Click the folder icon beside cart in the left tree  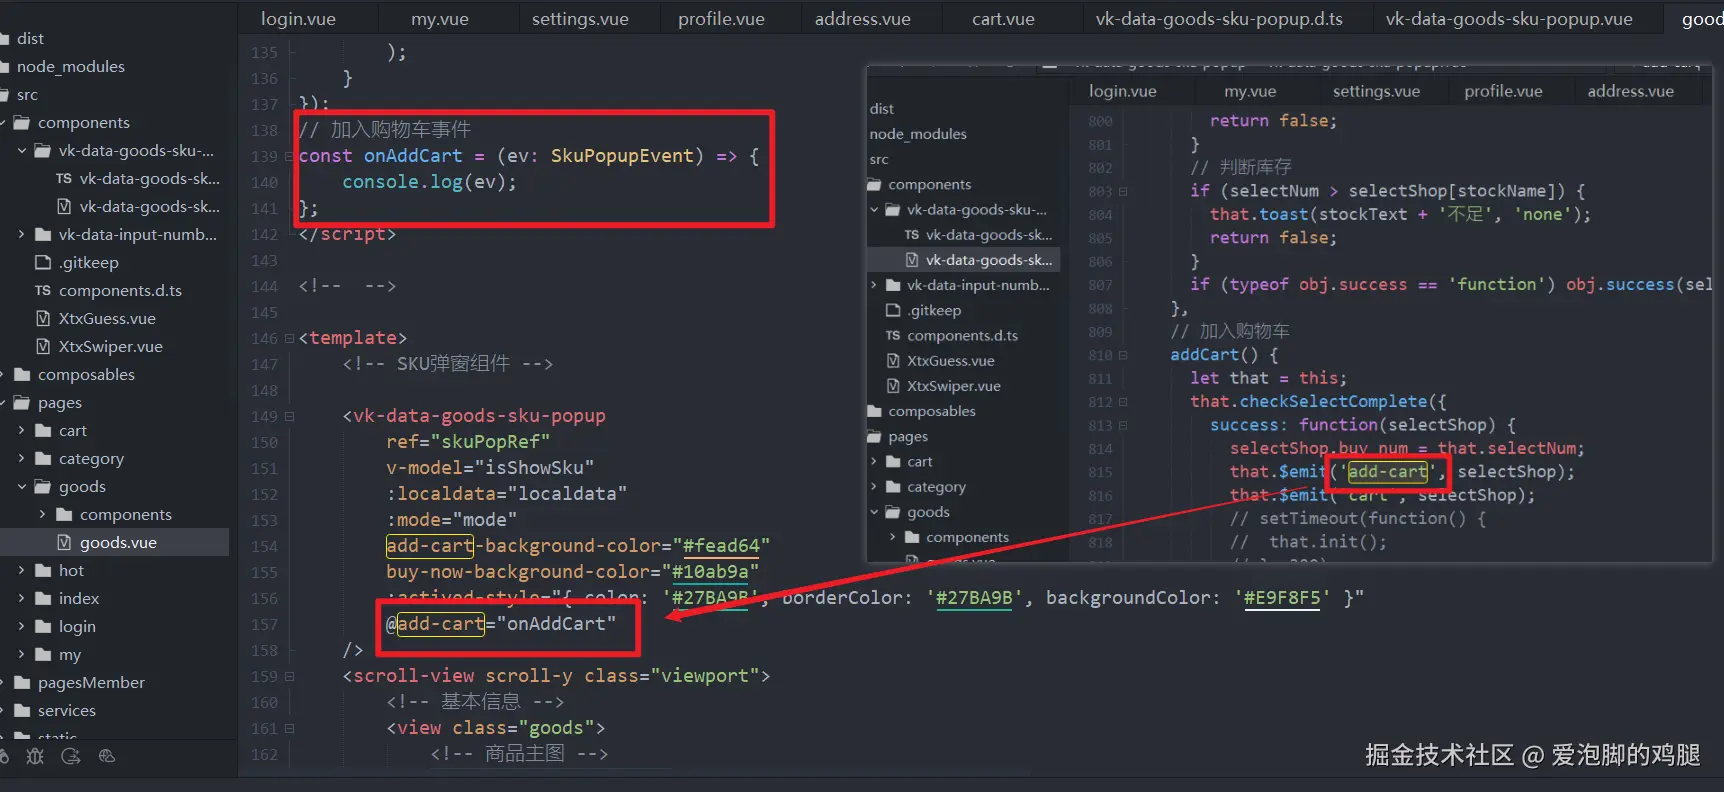(x=43, y=430)
